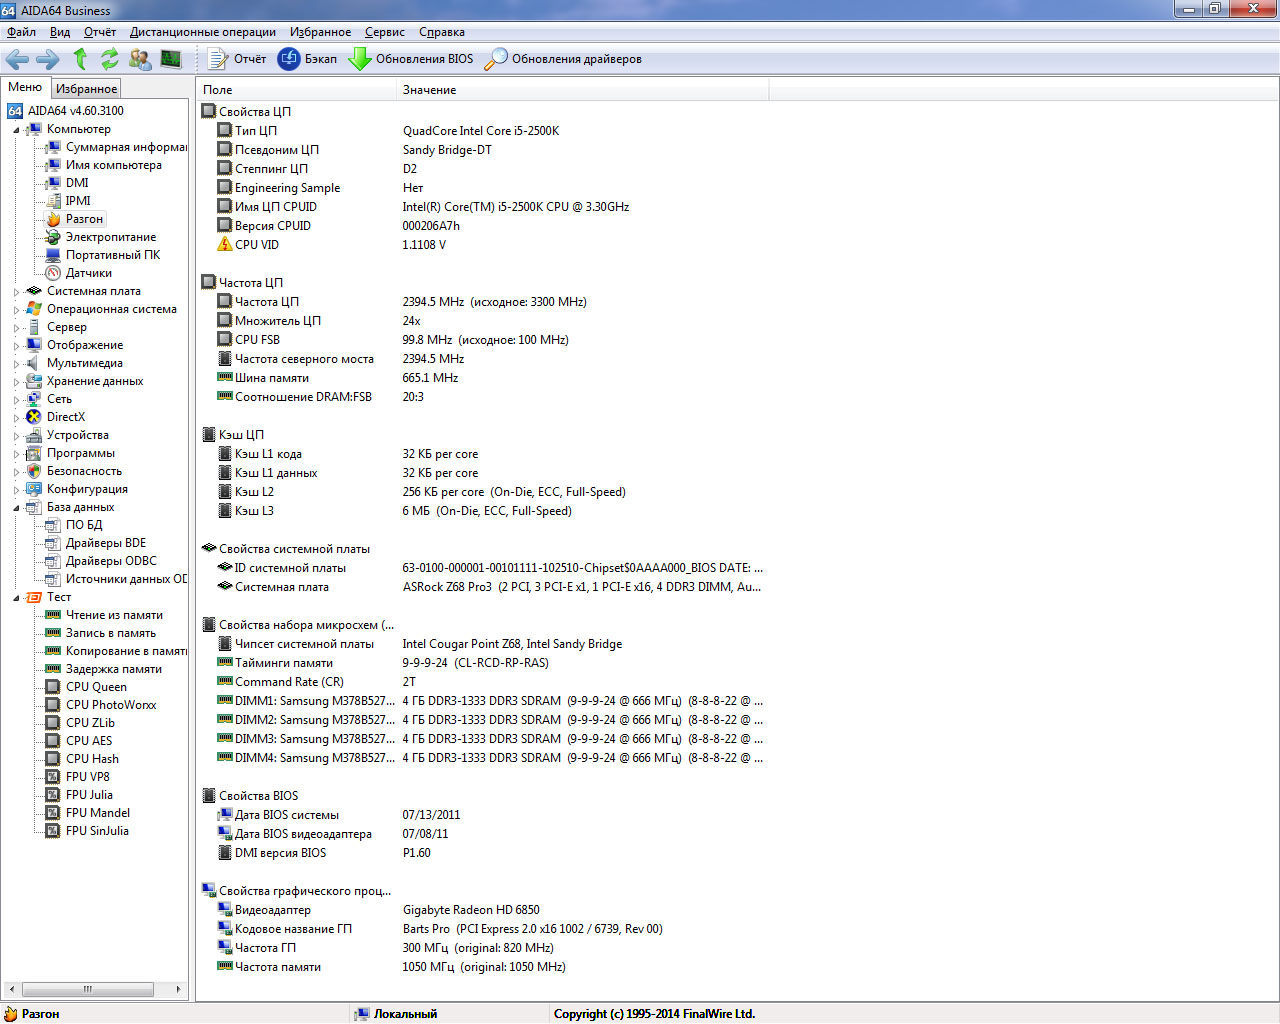
Task: Expand the Операционная система tree node
Action: click(x=16, y=310)
